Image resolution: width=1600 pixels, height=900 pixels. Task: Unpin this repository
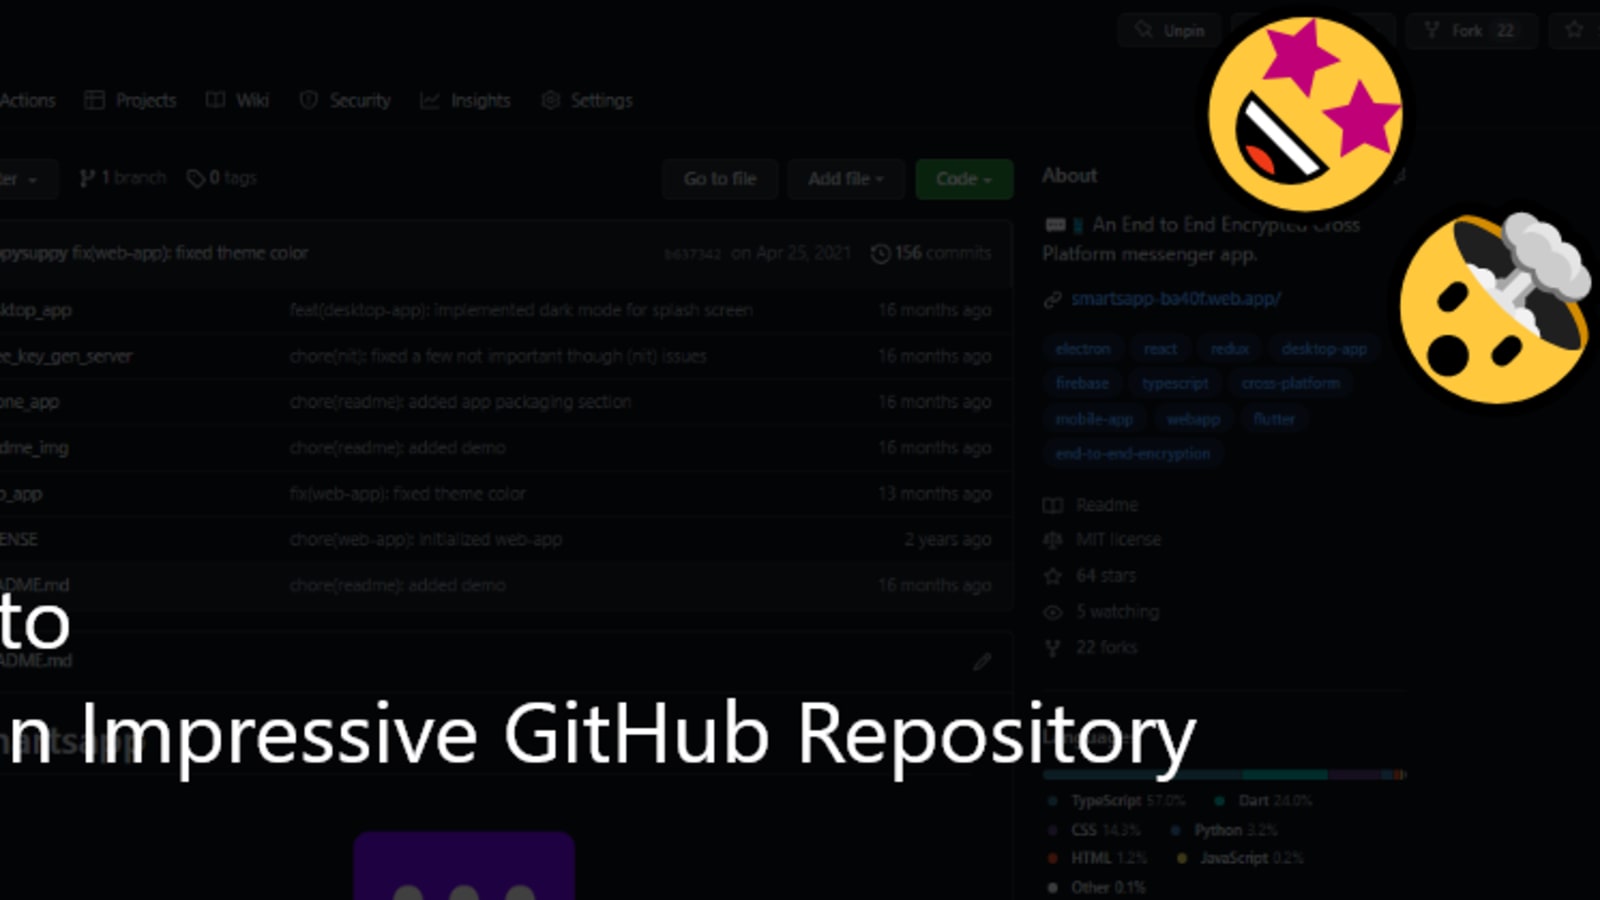click(1169, 31)
